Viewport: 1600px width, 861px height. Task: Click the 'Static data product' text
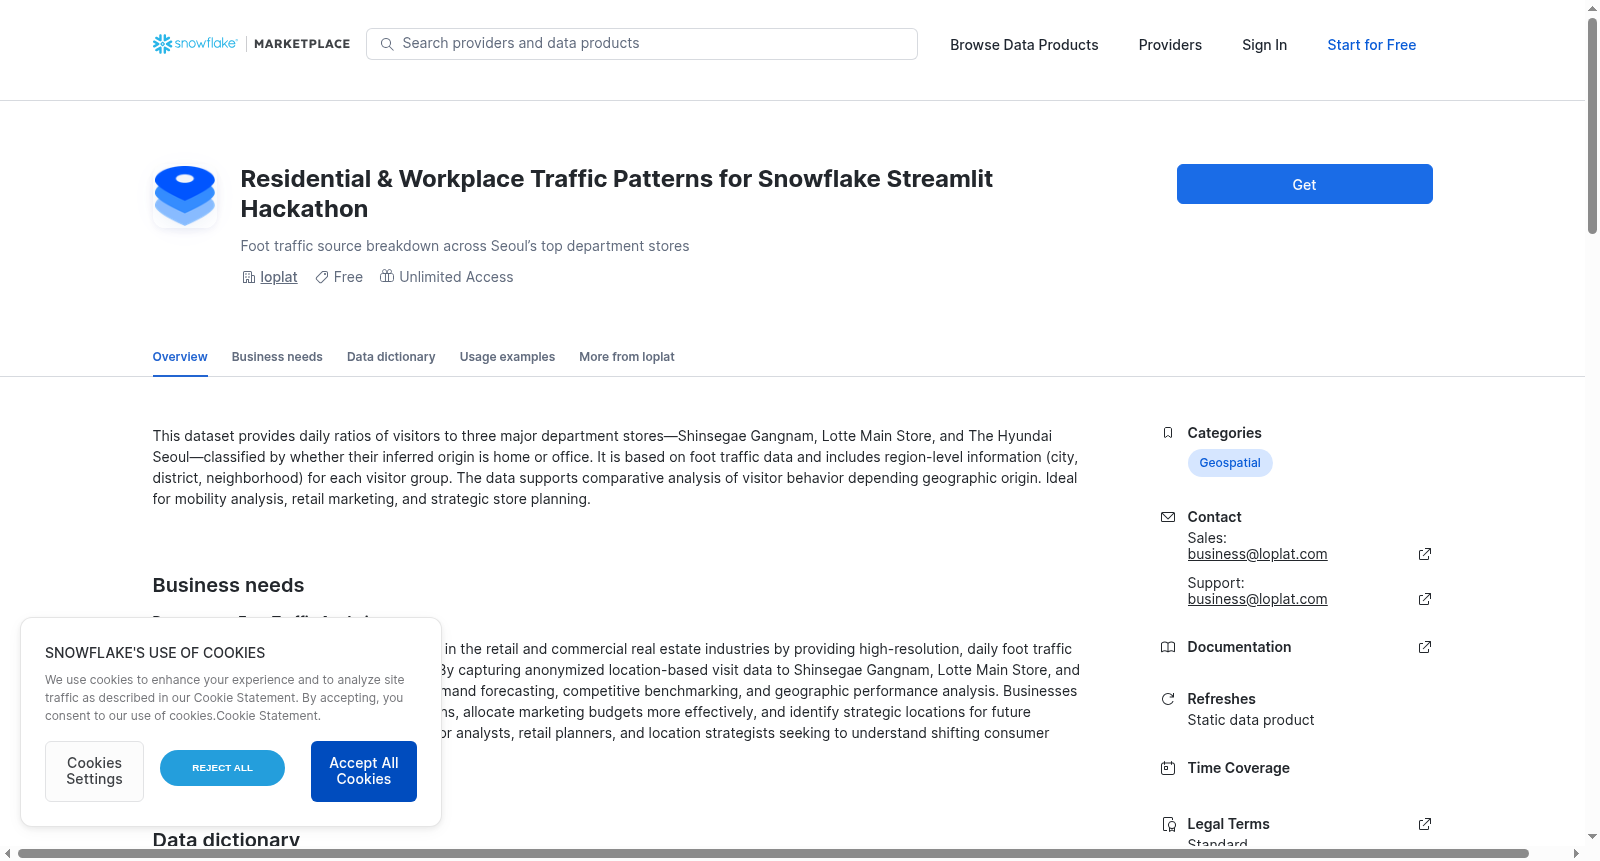(1250, 720)
